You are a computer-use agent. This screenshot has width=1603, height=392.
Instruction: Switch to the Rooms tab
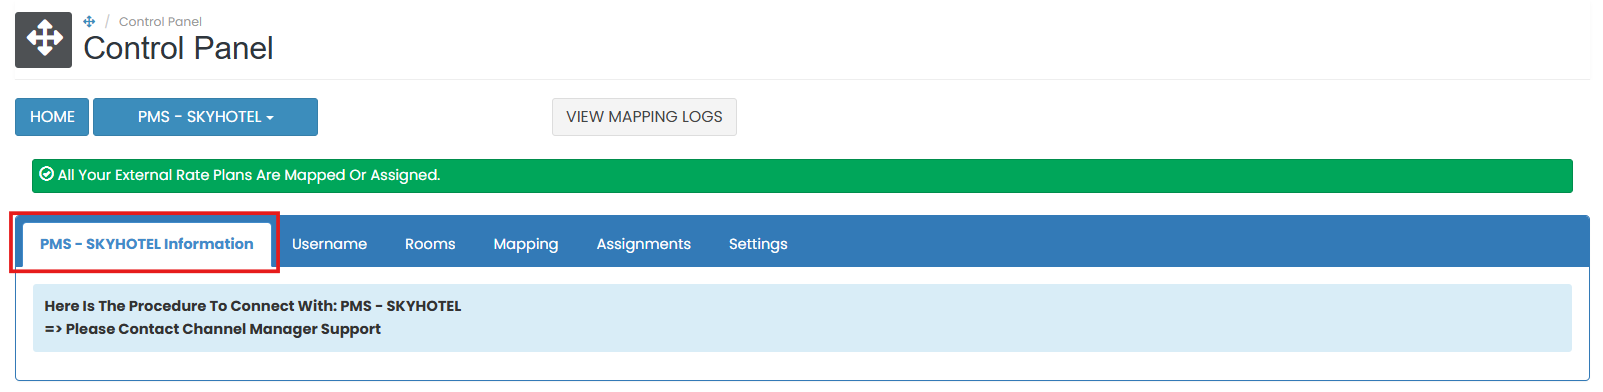point(430,244)
